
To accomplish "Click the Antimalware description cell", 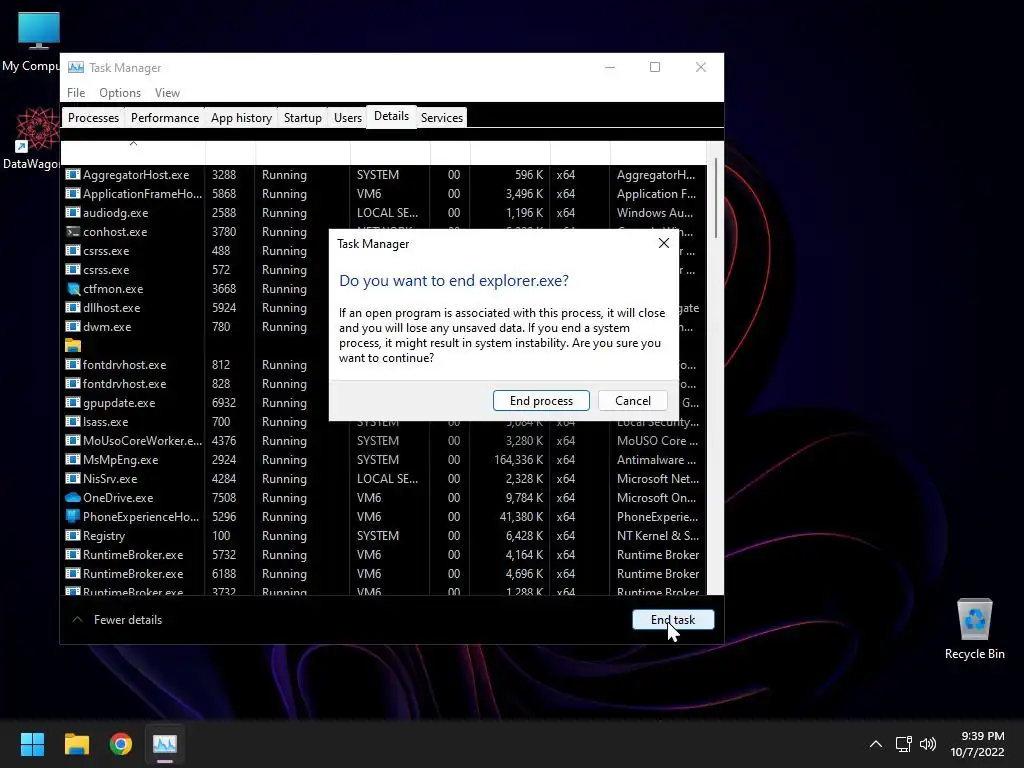I will (656, 460).
